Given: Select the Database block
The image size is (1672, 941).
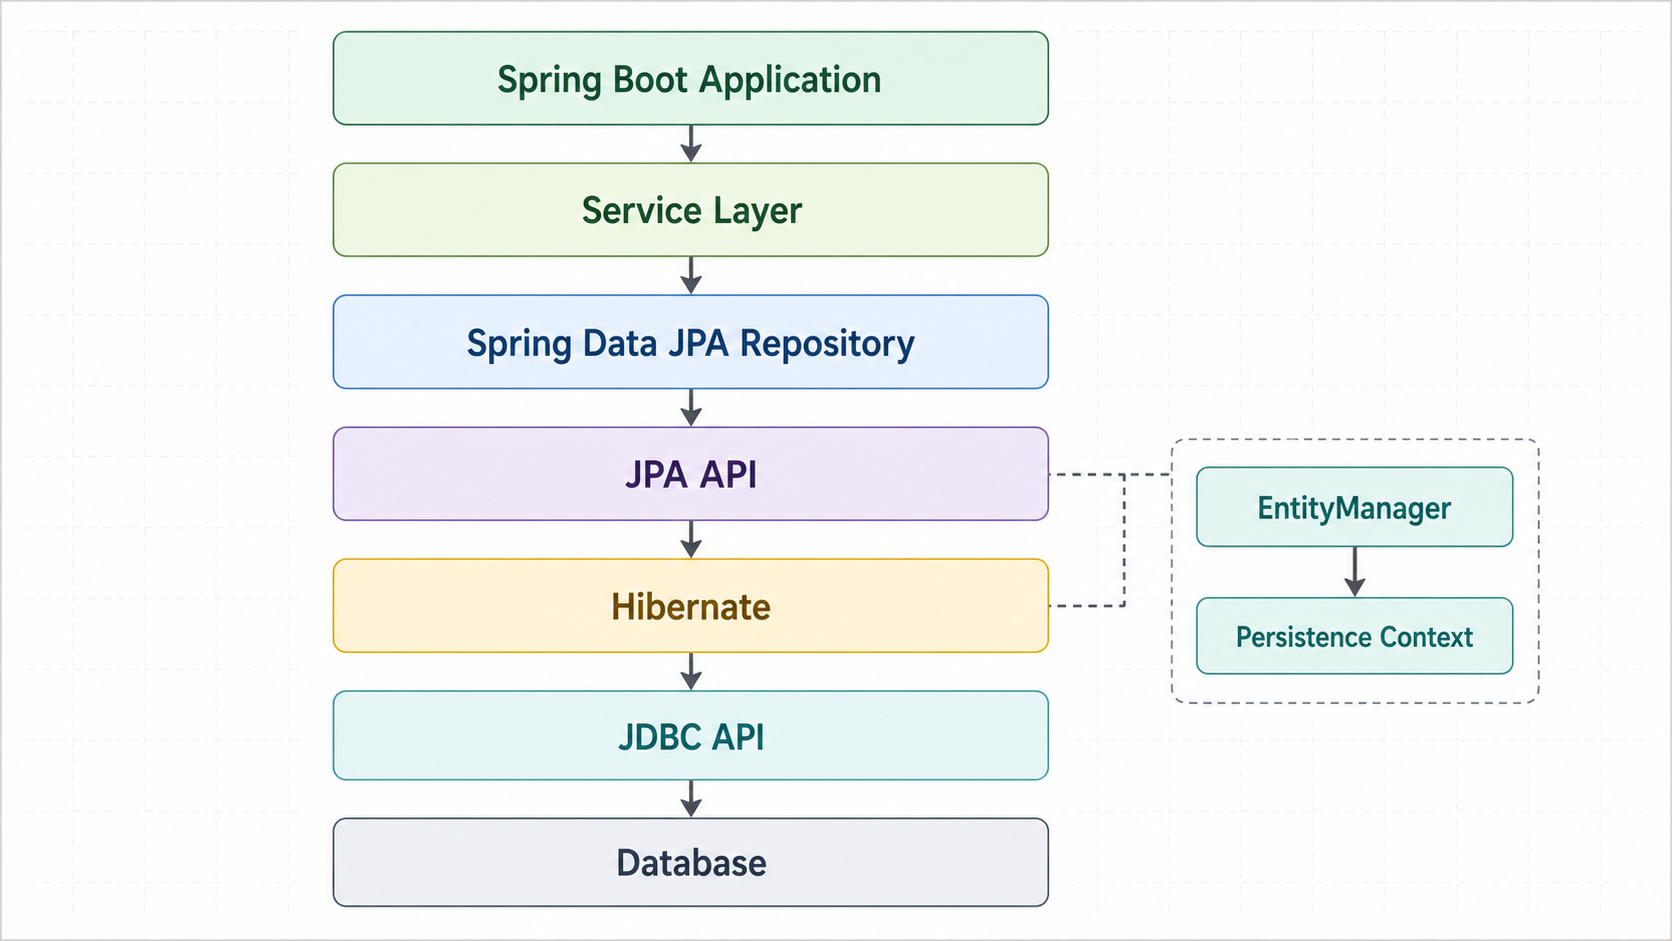Looking at the screenshot, I should [690, 862].
